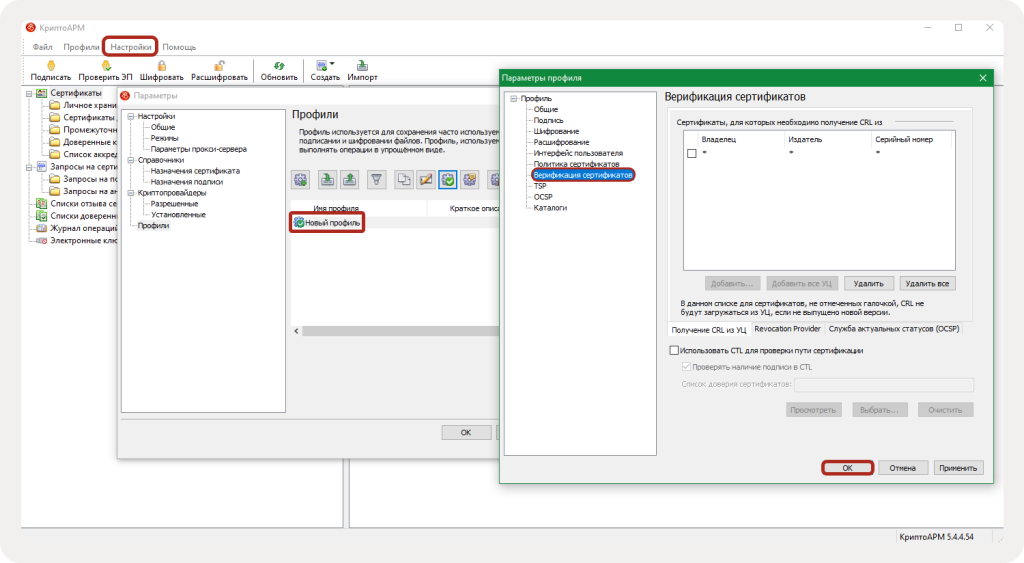Collapse the Криптопровайдеры node
Screen dimensions: 1024x563
click(131, 193)
